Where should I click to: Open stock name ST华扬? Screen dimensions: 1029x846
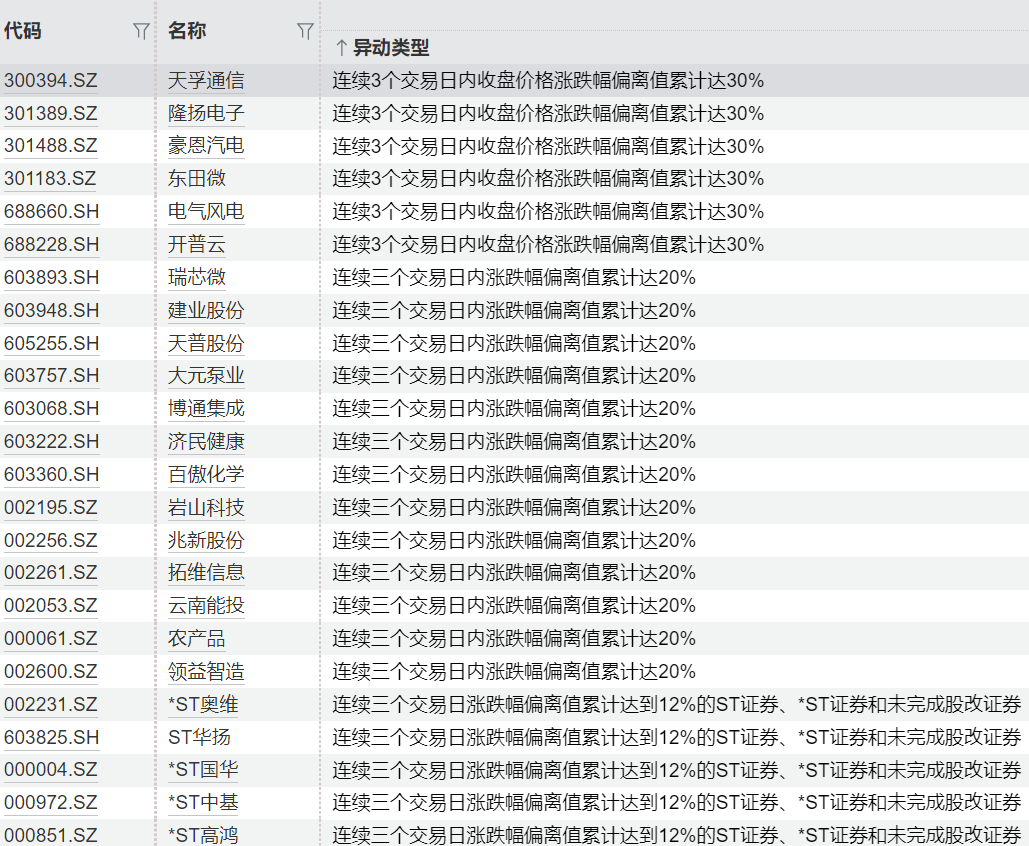point(200,737)
